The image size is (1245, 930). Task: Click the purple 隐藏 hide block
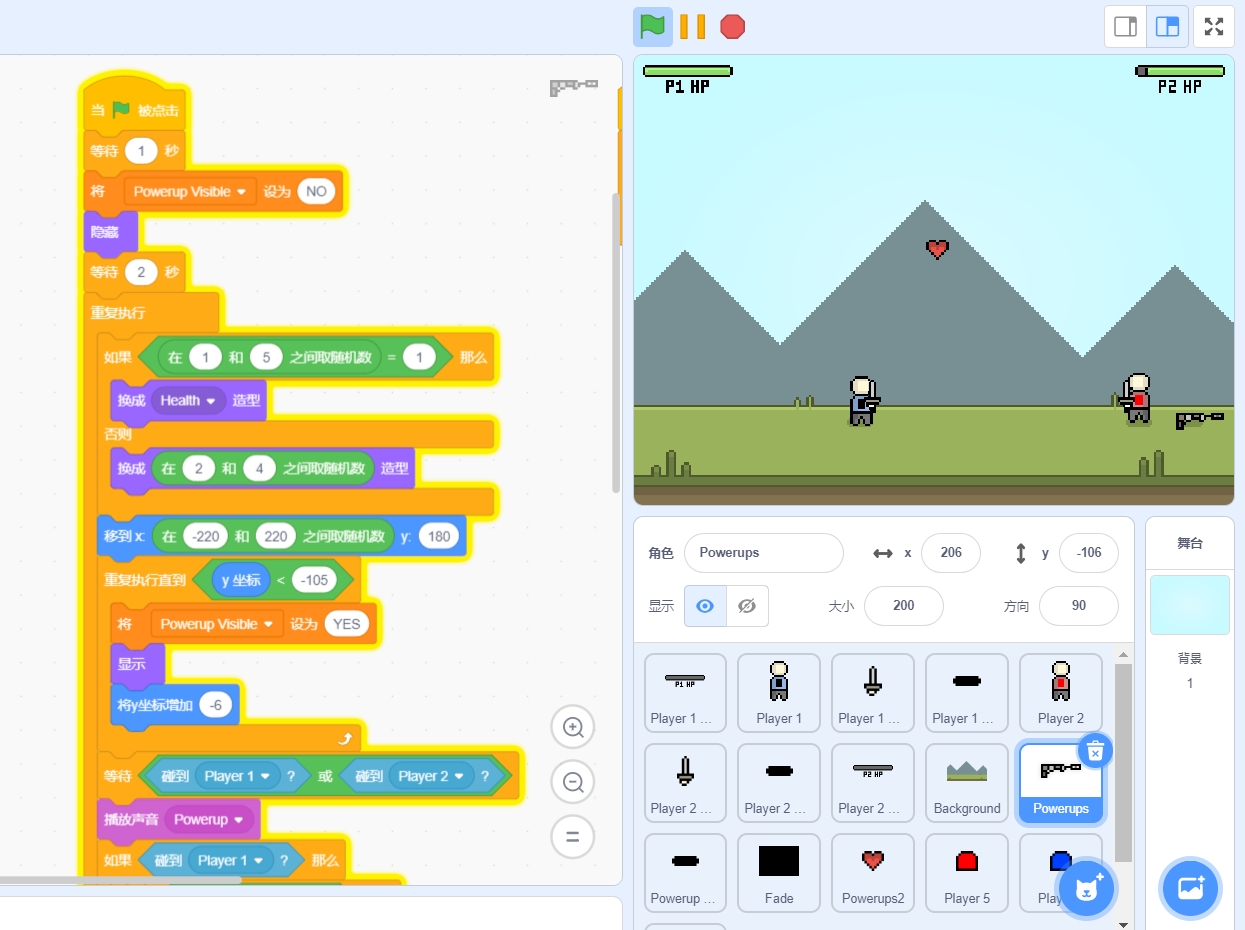(111, 231)
